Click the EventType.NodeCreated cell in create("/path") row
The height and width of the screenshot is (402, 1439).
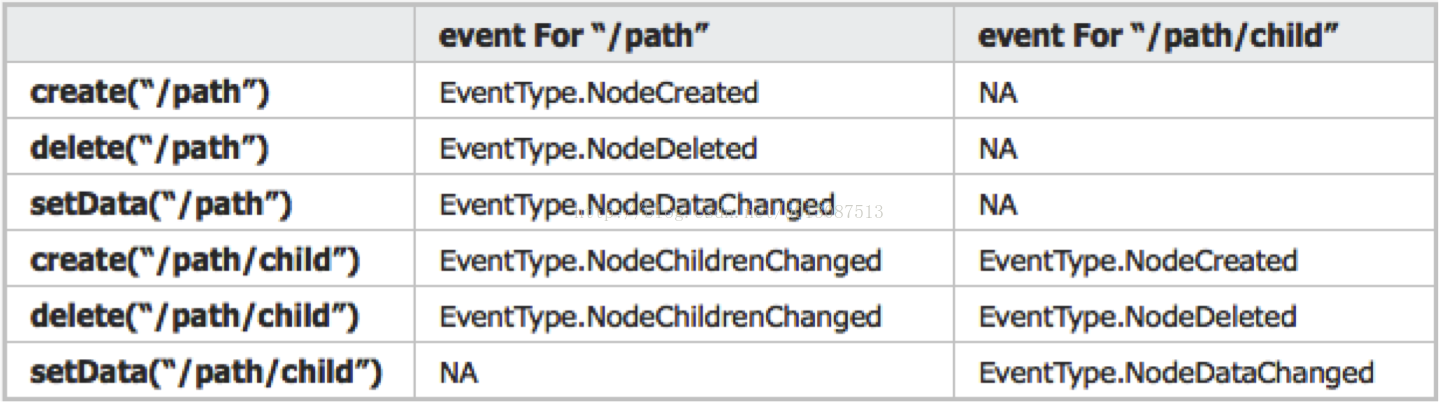click(x=599, y=93)
